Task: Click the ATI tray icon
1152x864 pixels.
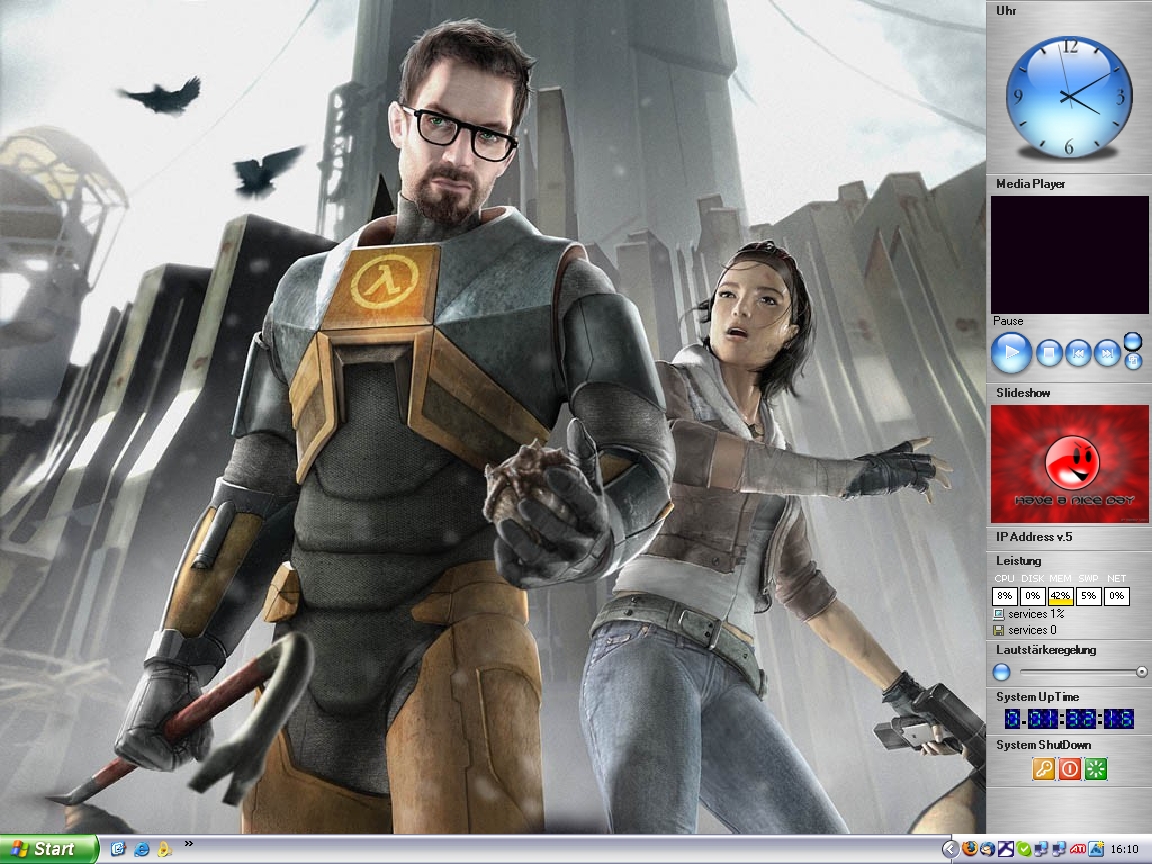Action: [1078, 850]
